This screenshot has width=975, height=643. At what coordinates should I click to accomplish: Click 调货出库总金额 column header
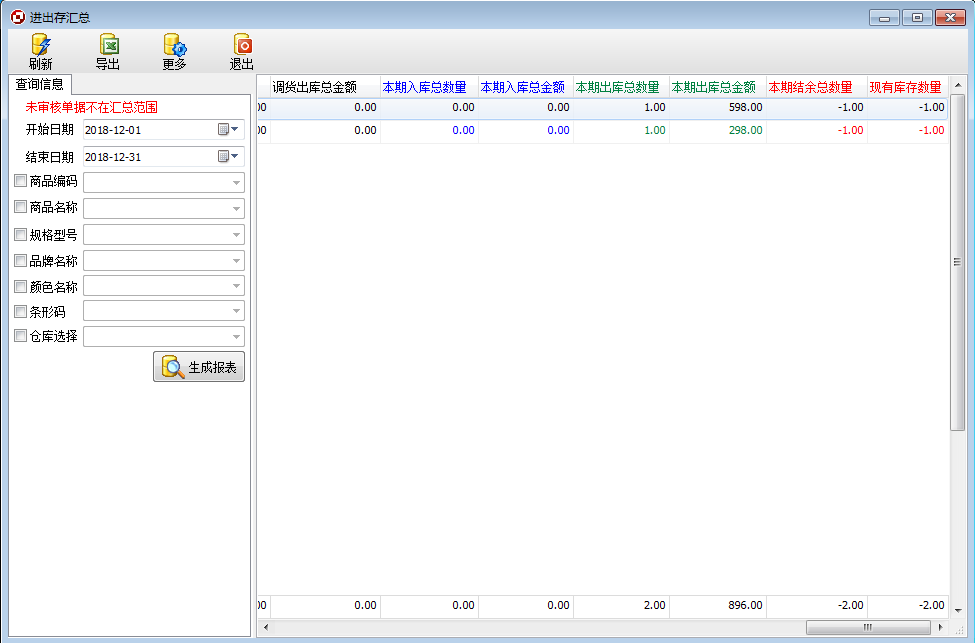(x=326, y=87)
